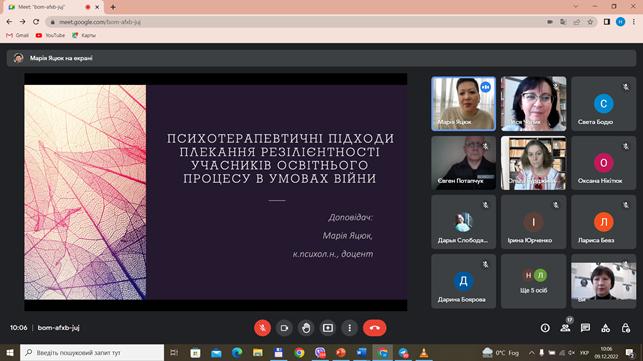Open File Explorer from the taskbar
This screenshot has height=361, width=643.
pyautogui.click(x=258, y=352)
